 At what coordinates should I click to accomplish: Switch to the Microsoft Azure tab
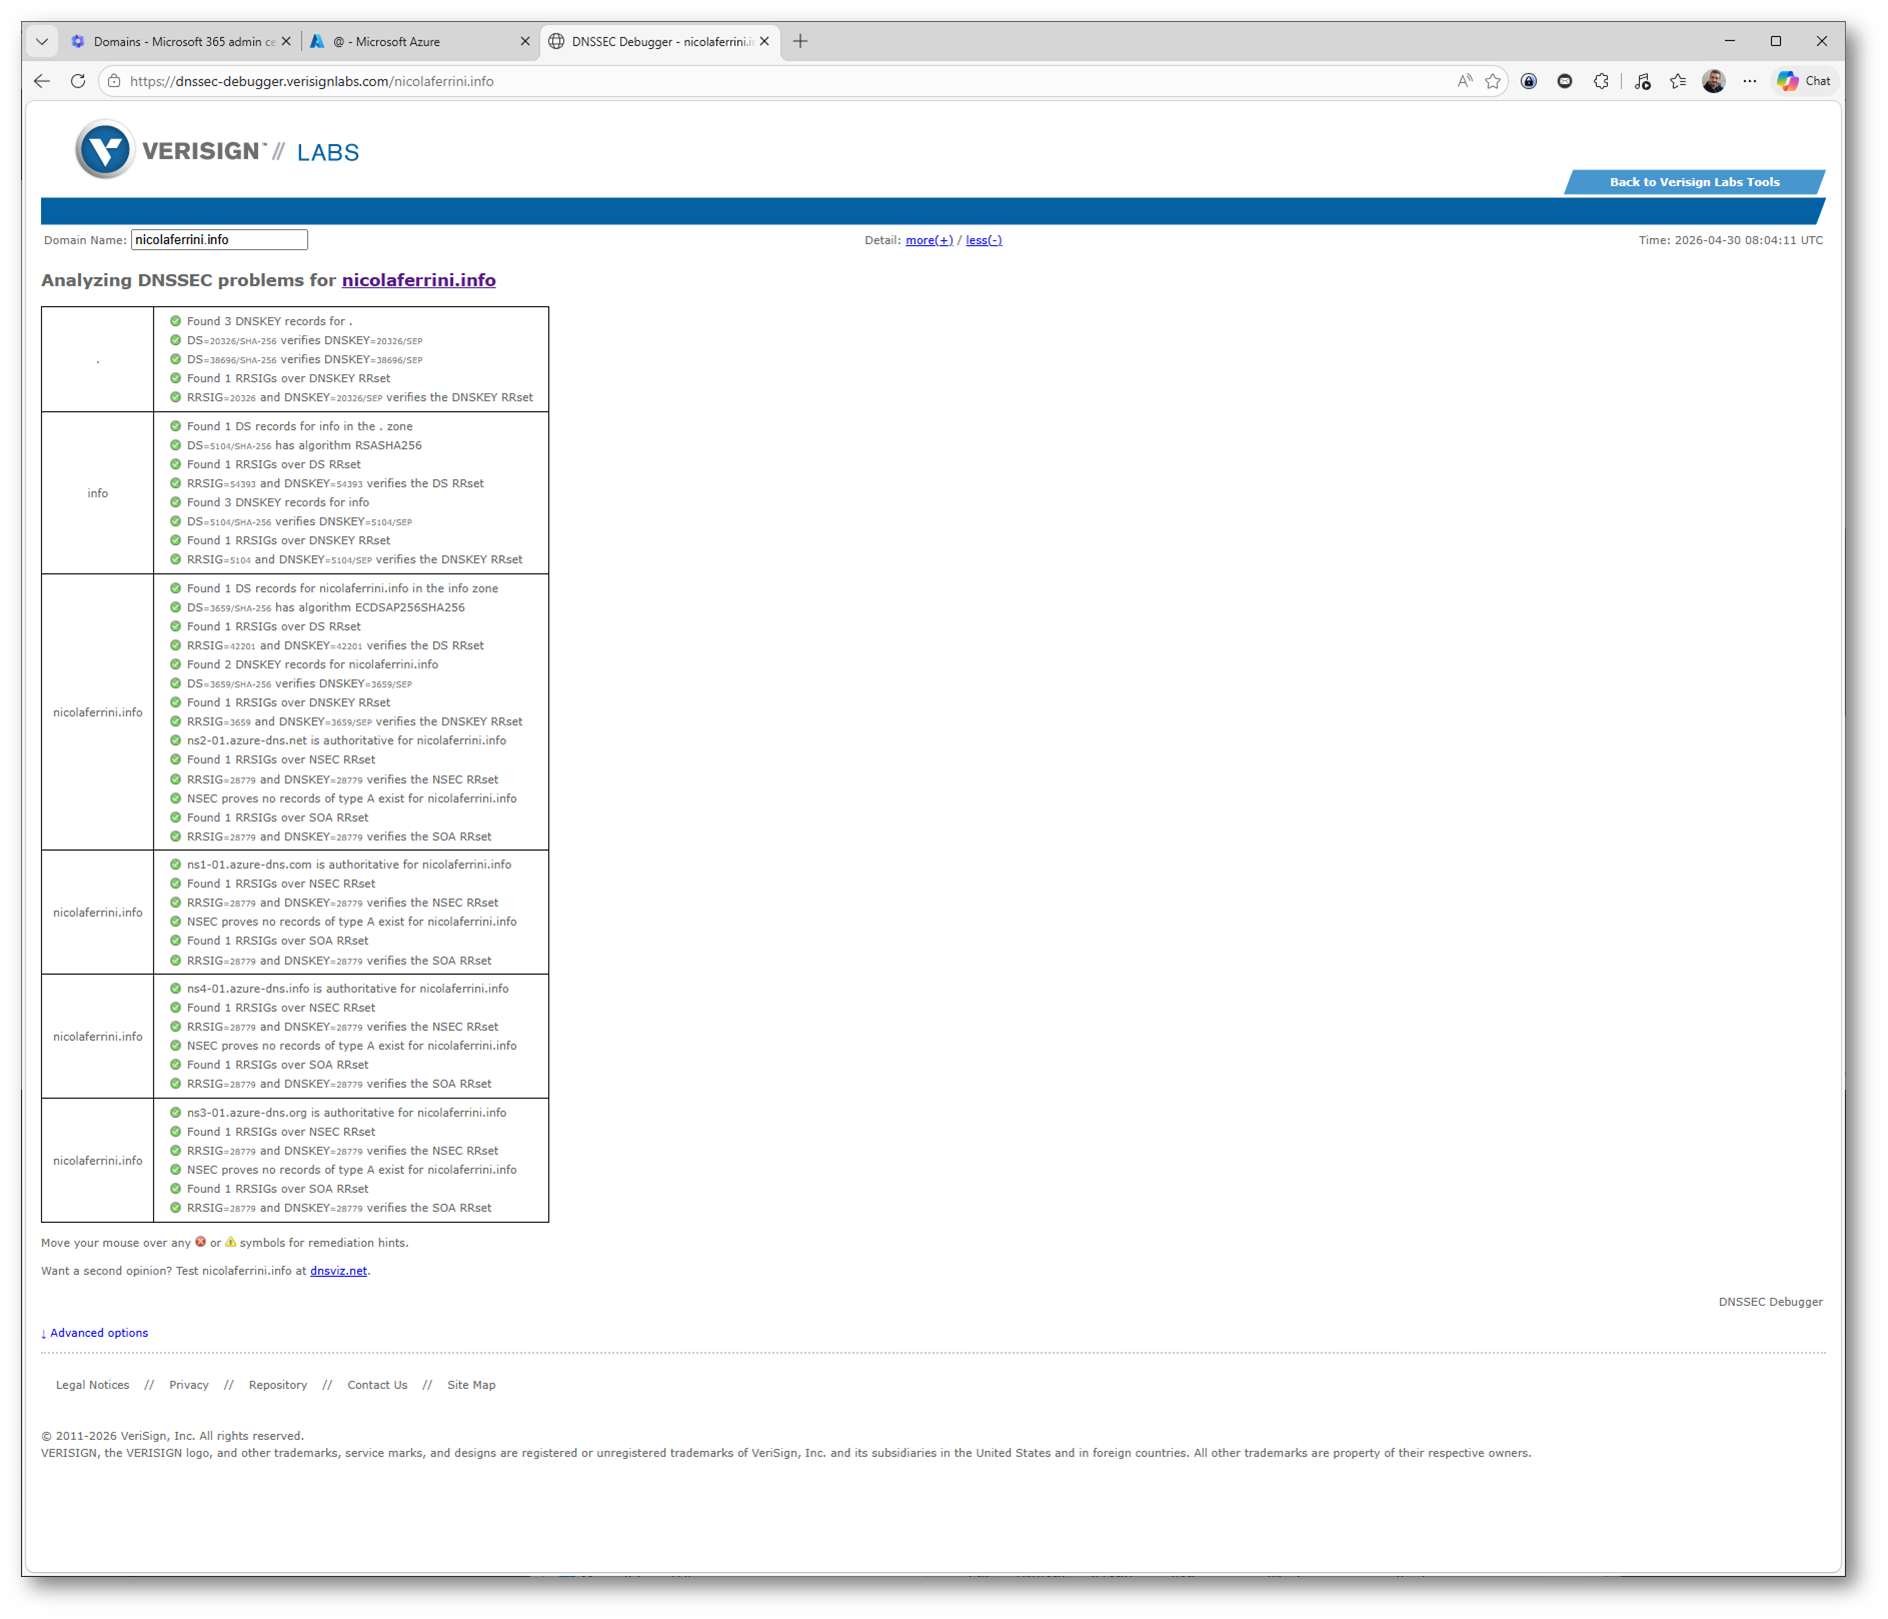pos(415,42)
